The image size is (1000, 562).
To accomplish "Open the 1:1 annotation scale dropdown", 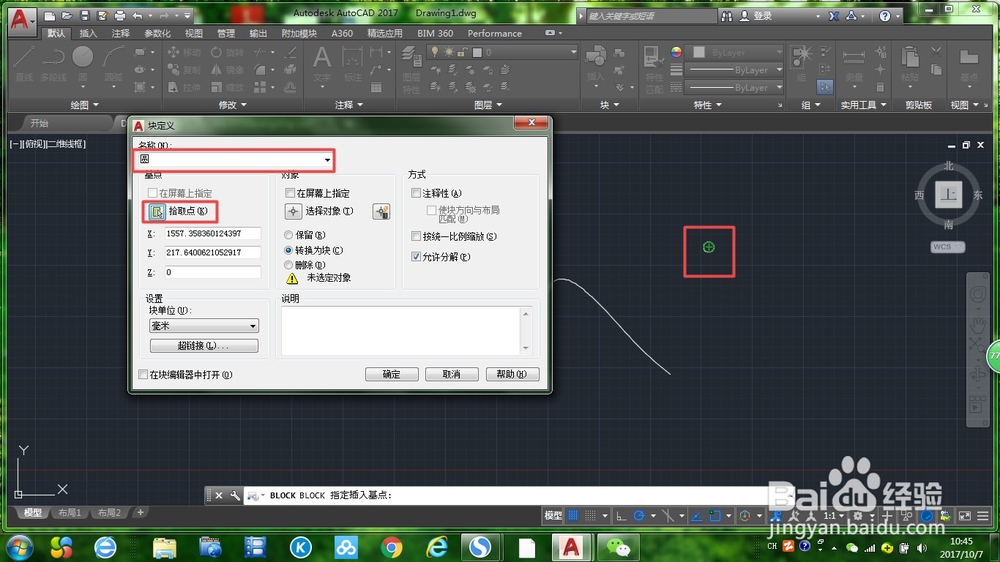I will 835,515.
